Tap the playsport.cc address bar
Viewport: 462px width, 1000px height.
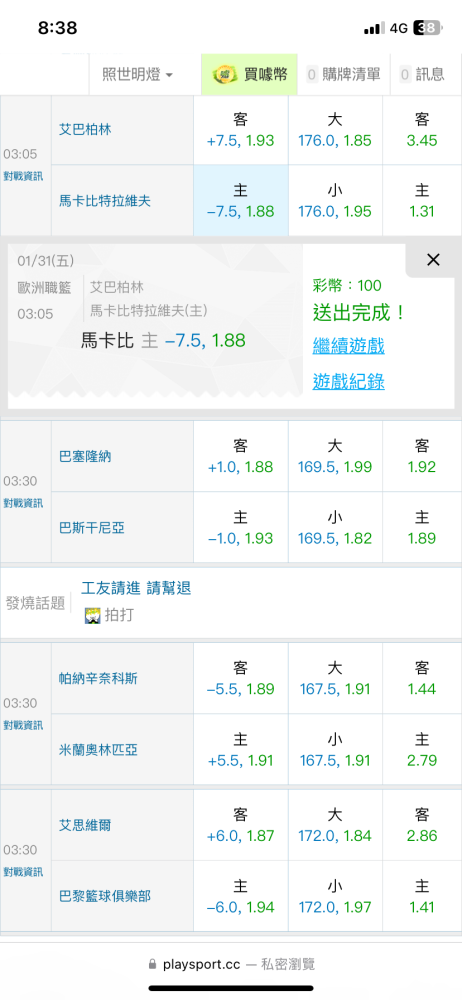tap(231, 964)
